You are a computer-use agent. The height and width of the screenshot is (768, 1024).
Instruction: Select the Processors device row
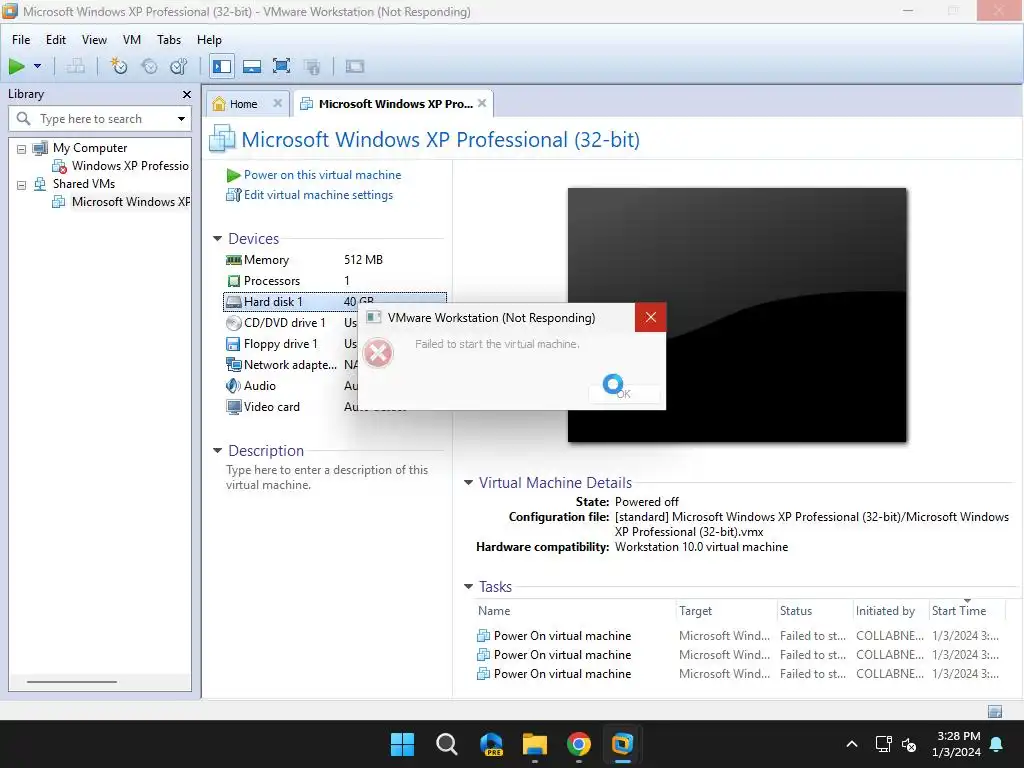click(x=335, y=281)
